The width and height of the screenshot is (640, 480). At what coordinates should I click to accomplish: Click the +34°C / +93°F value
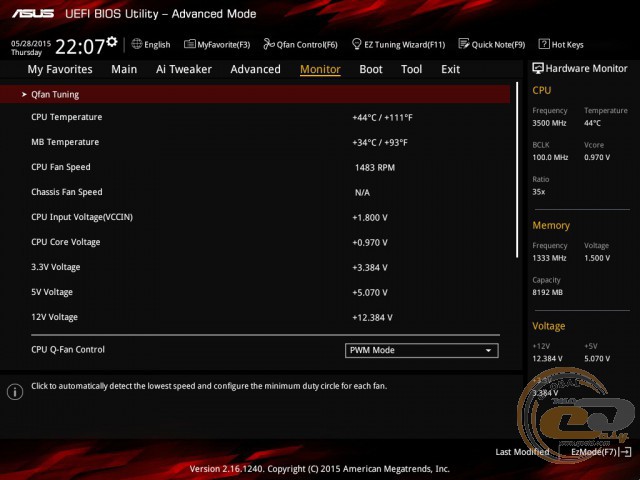click(x=380, y=142)
